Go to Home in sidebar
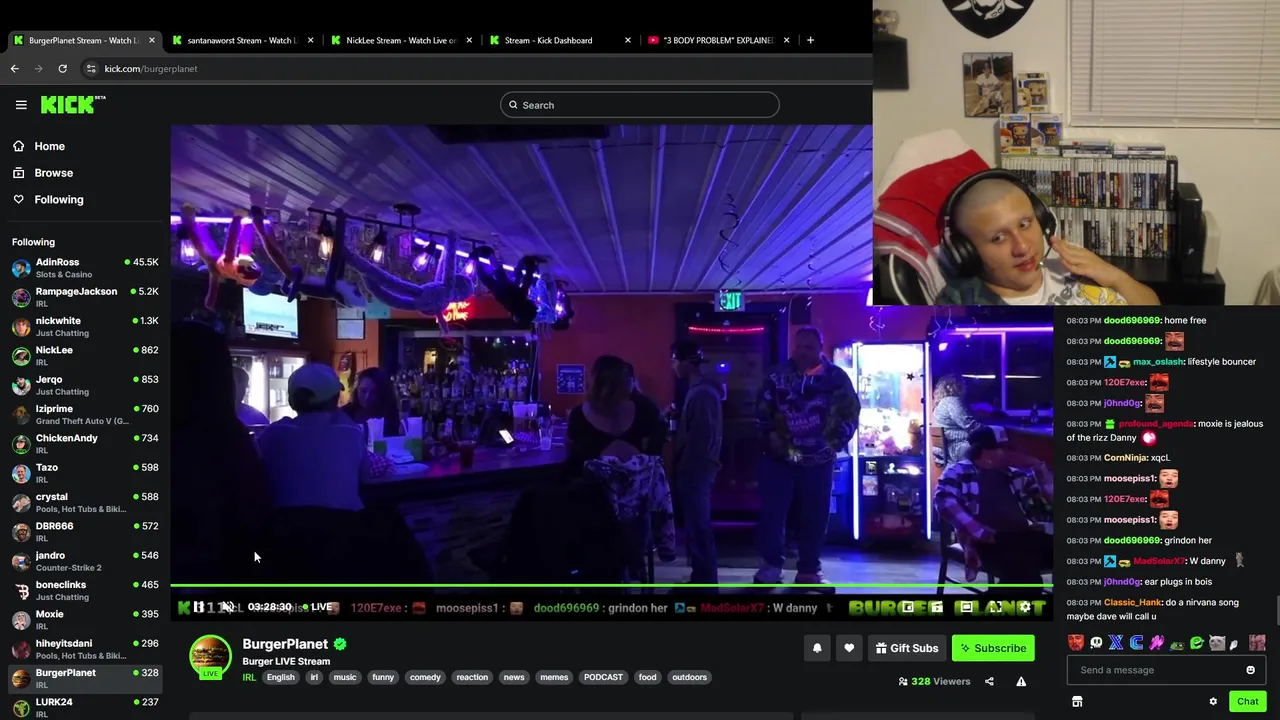 pyautogui.click(x=38, y=146)
